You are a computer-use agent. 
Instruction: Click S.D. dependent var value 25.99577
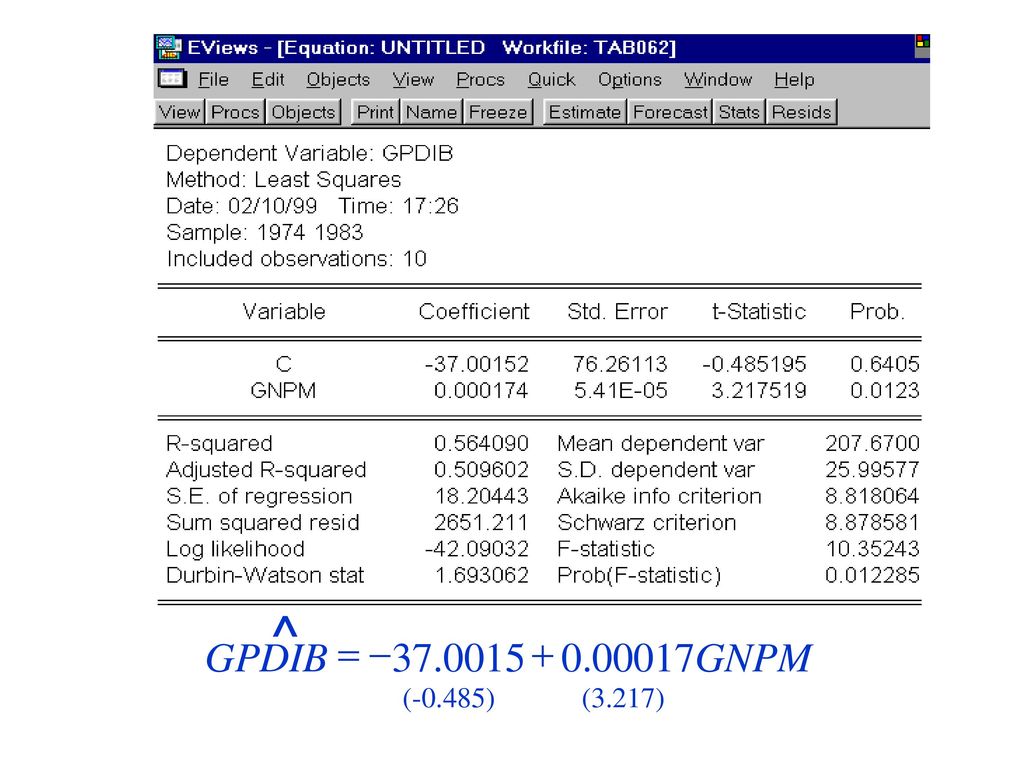tap(872, 470)
